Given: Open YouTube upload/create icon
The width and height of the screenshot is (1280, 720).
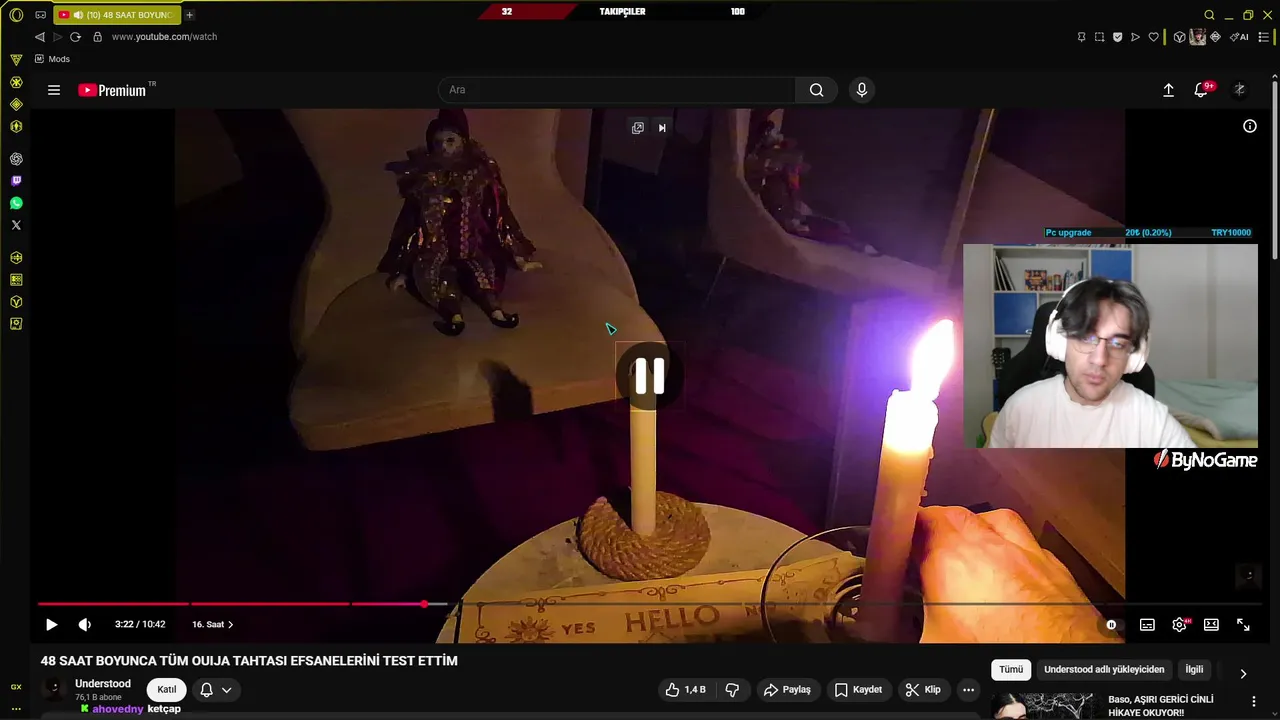Looking at the screenshot, I should (1168, 90).
